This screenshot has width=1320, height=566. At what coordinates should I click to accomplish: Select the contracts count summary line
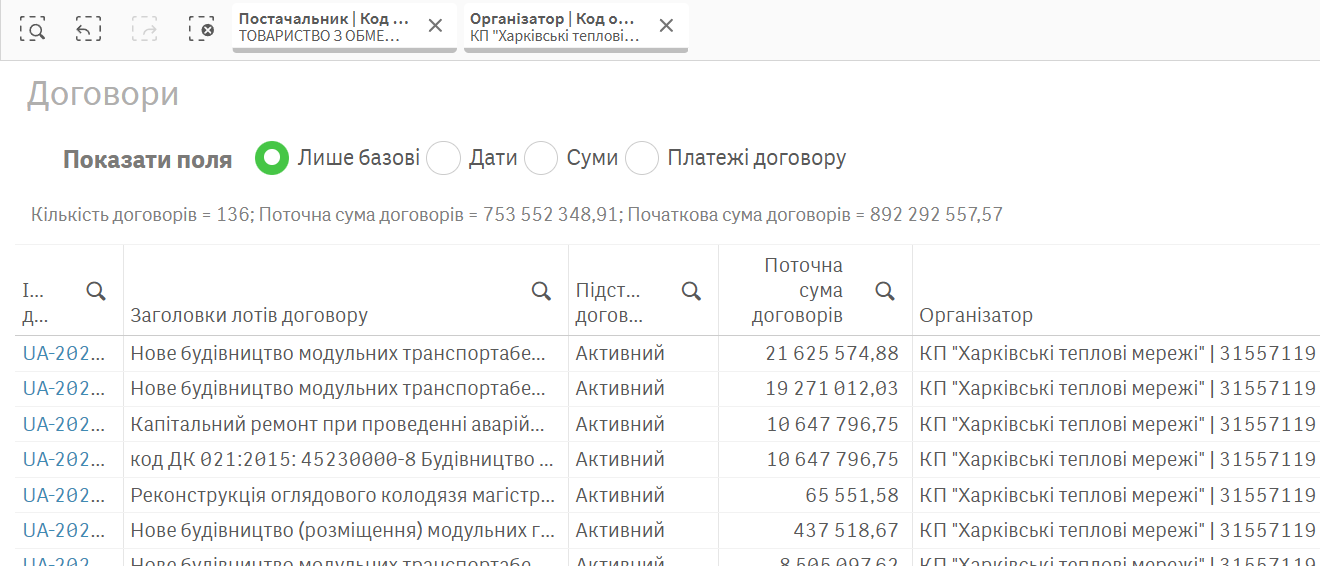pos(517,214)
